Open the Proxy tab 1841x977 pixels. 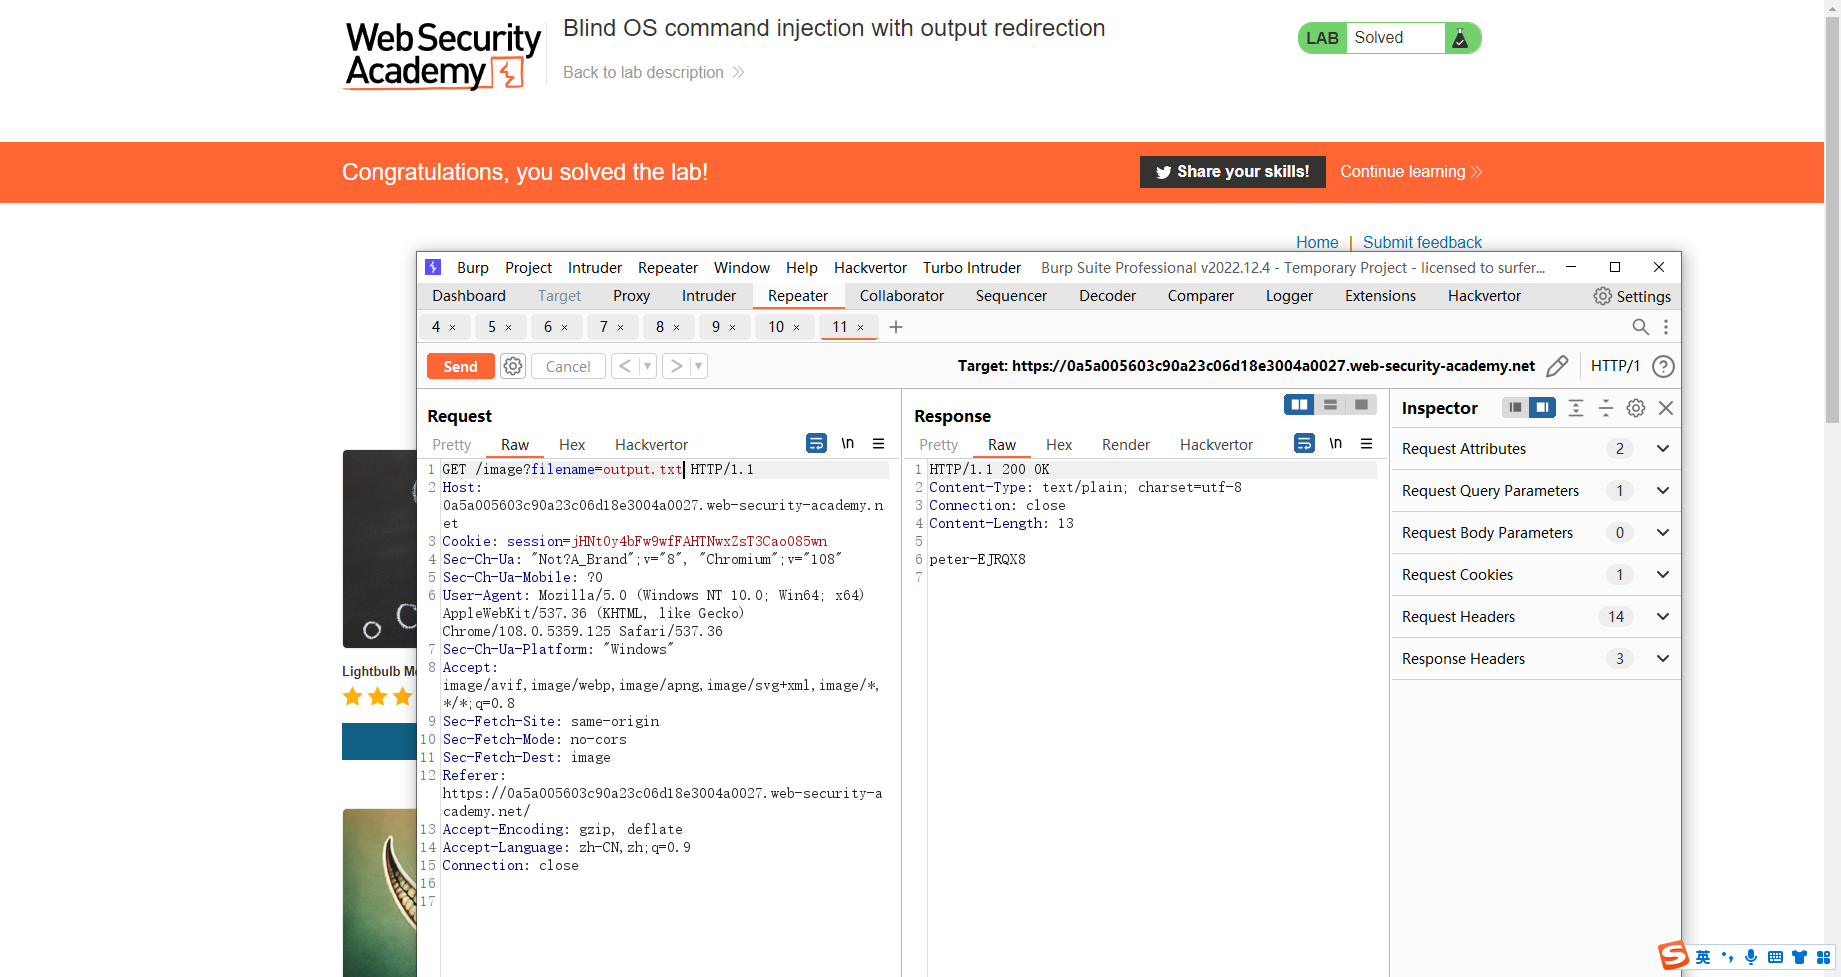pyautogui.click(x=631, y=296)
